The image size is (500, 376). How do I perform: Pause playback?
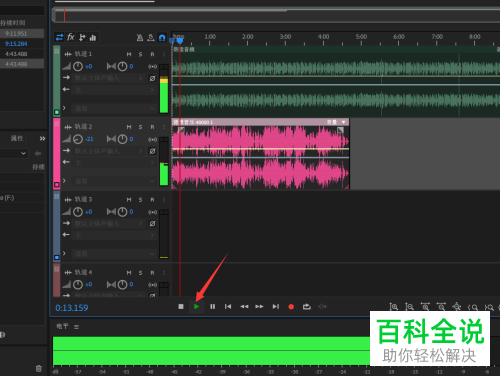(212, 306)
